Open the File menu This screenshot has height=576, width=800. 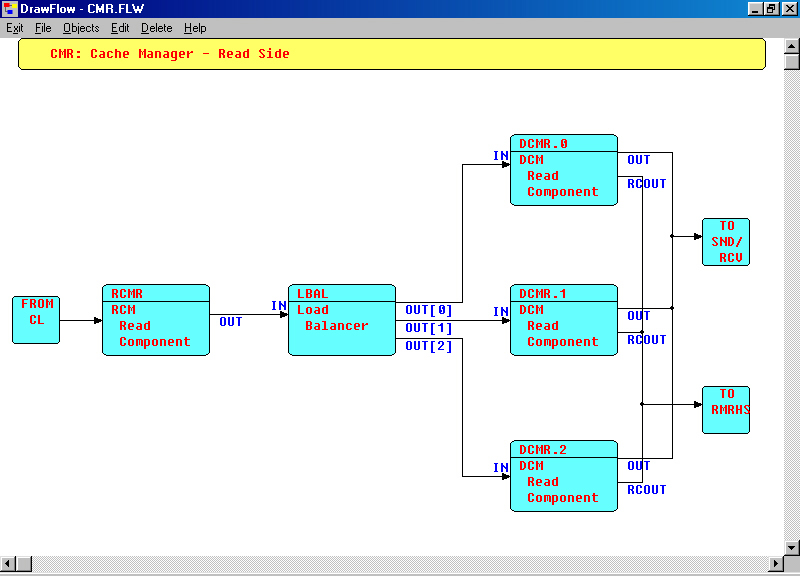(43, 28)
